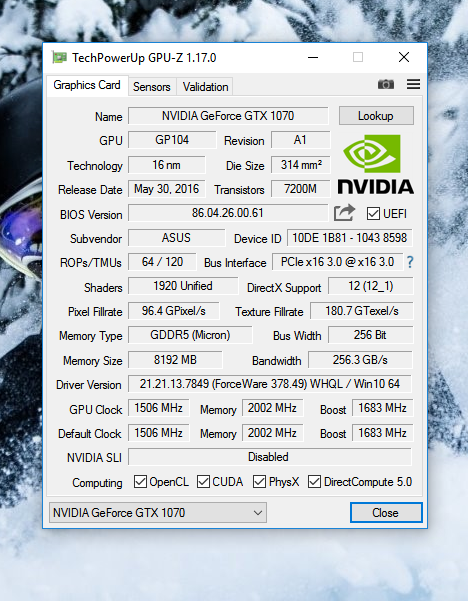
Task: Click the Device ID field 10DE 1B81
Action: click(350, 238)
